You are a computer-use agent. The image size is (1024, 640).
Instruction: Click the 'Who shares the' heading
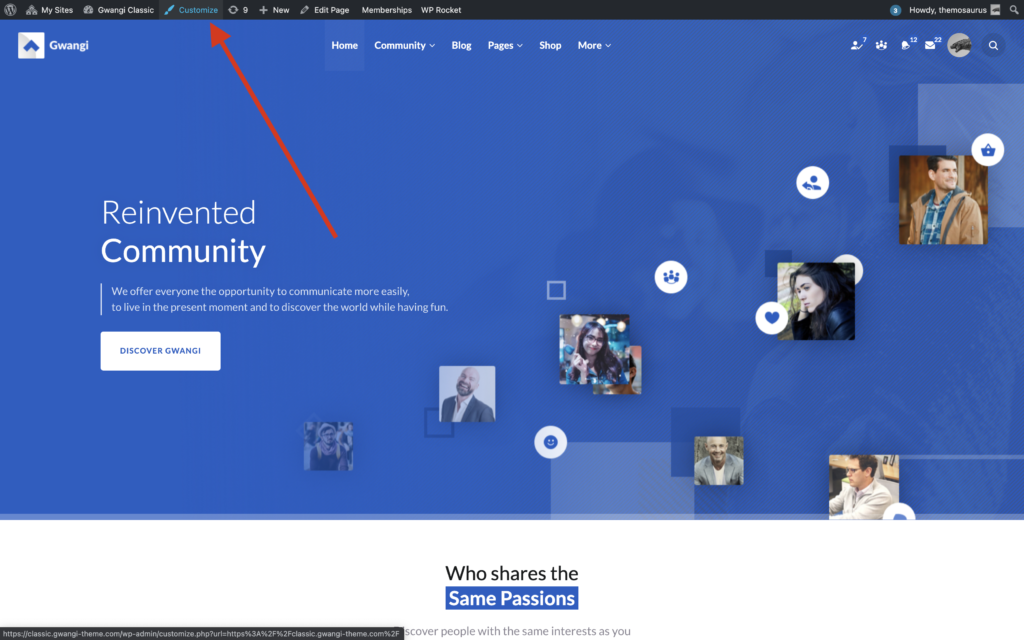coord(511,573)
